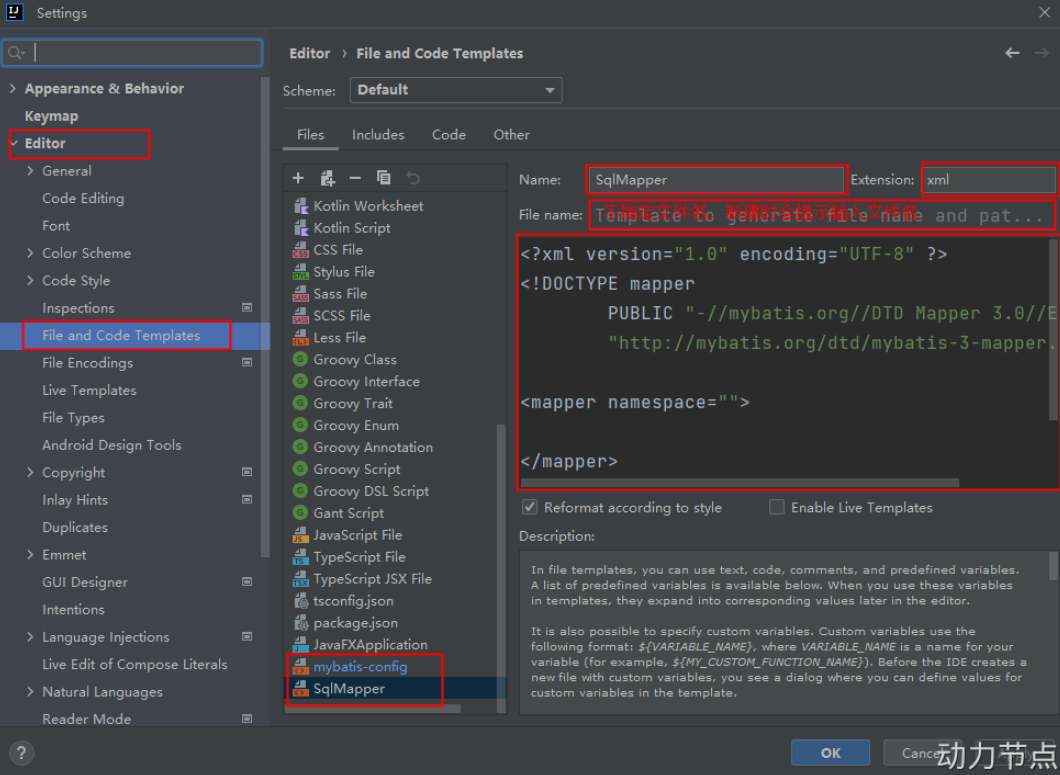
Task: Click the Editor breadcrumb link
Action: [x=310, y=53]
